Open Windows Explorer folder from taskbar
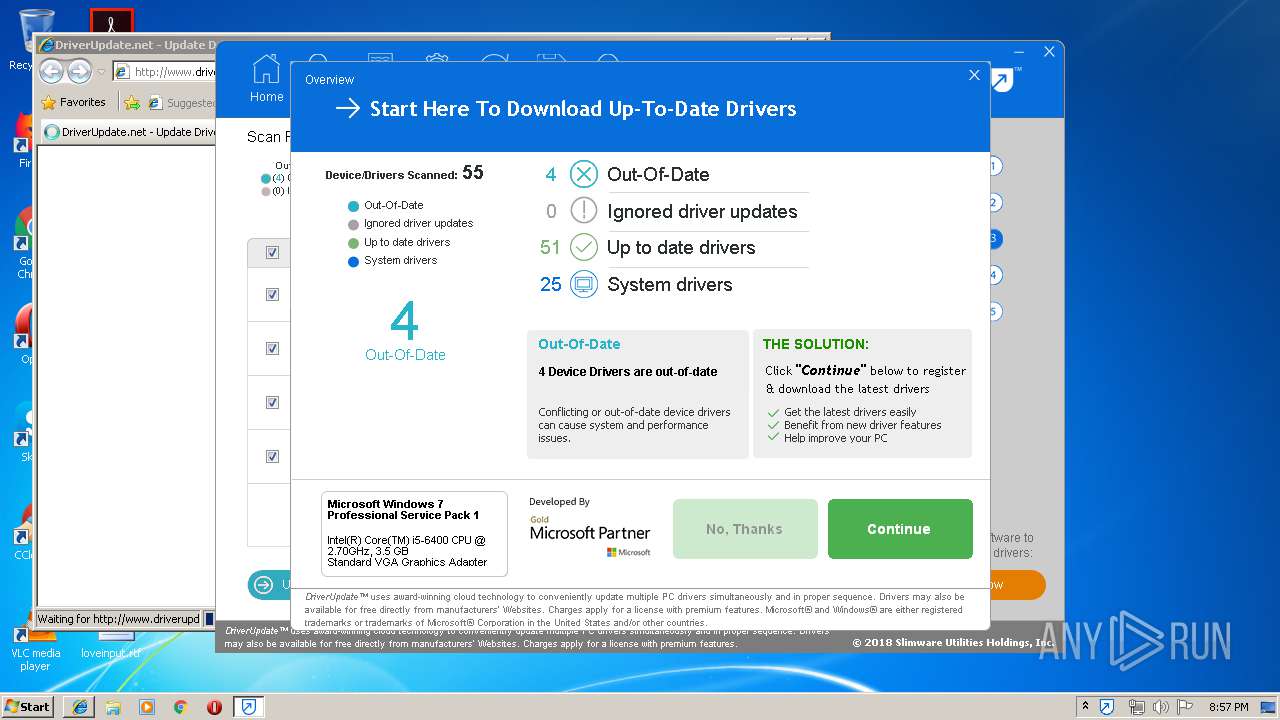 point(113,707)
